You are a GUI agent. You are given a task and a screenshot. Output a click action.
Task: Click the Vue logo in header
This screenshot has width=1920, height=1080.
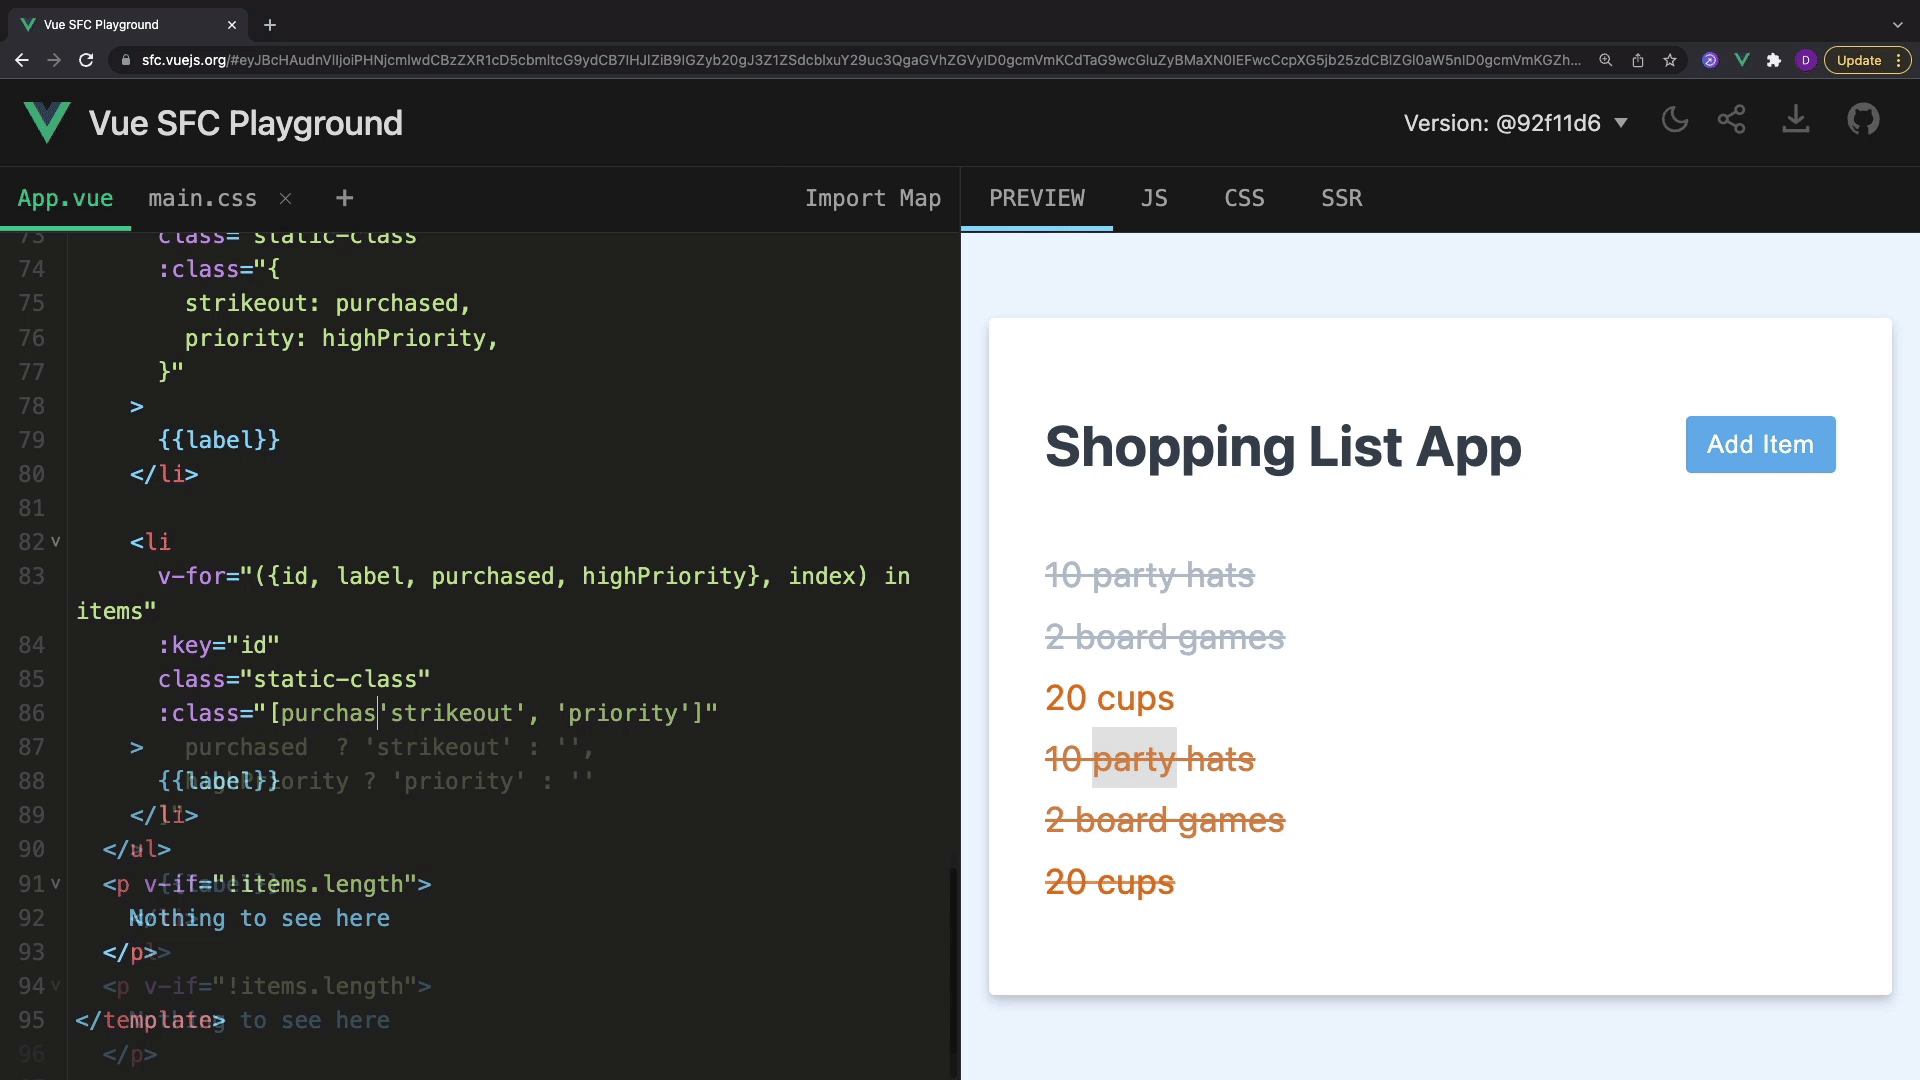pos(47,123)
